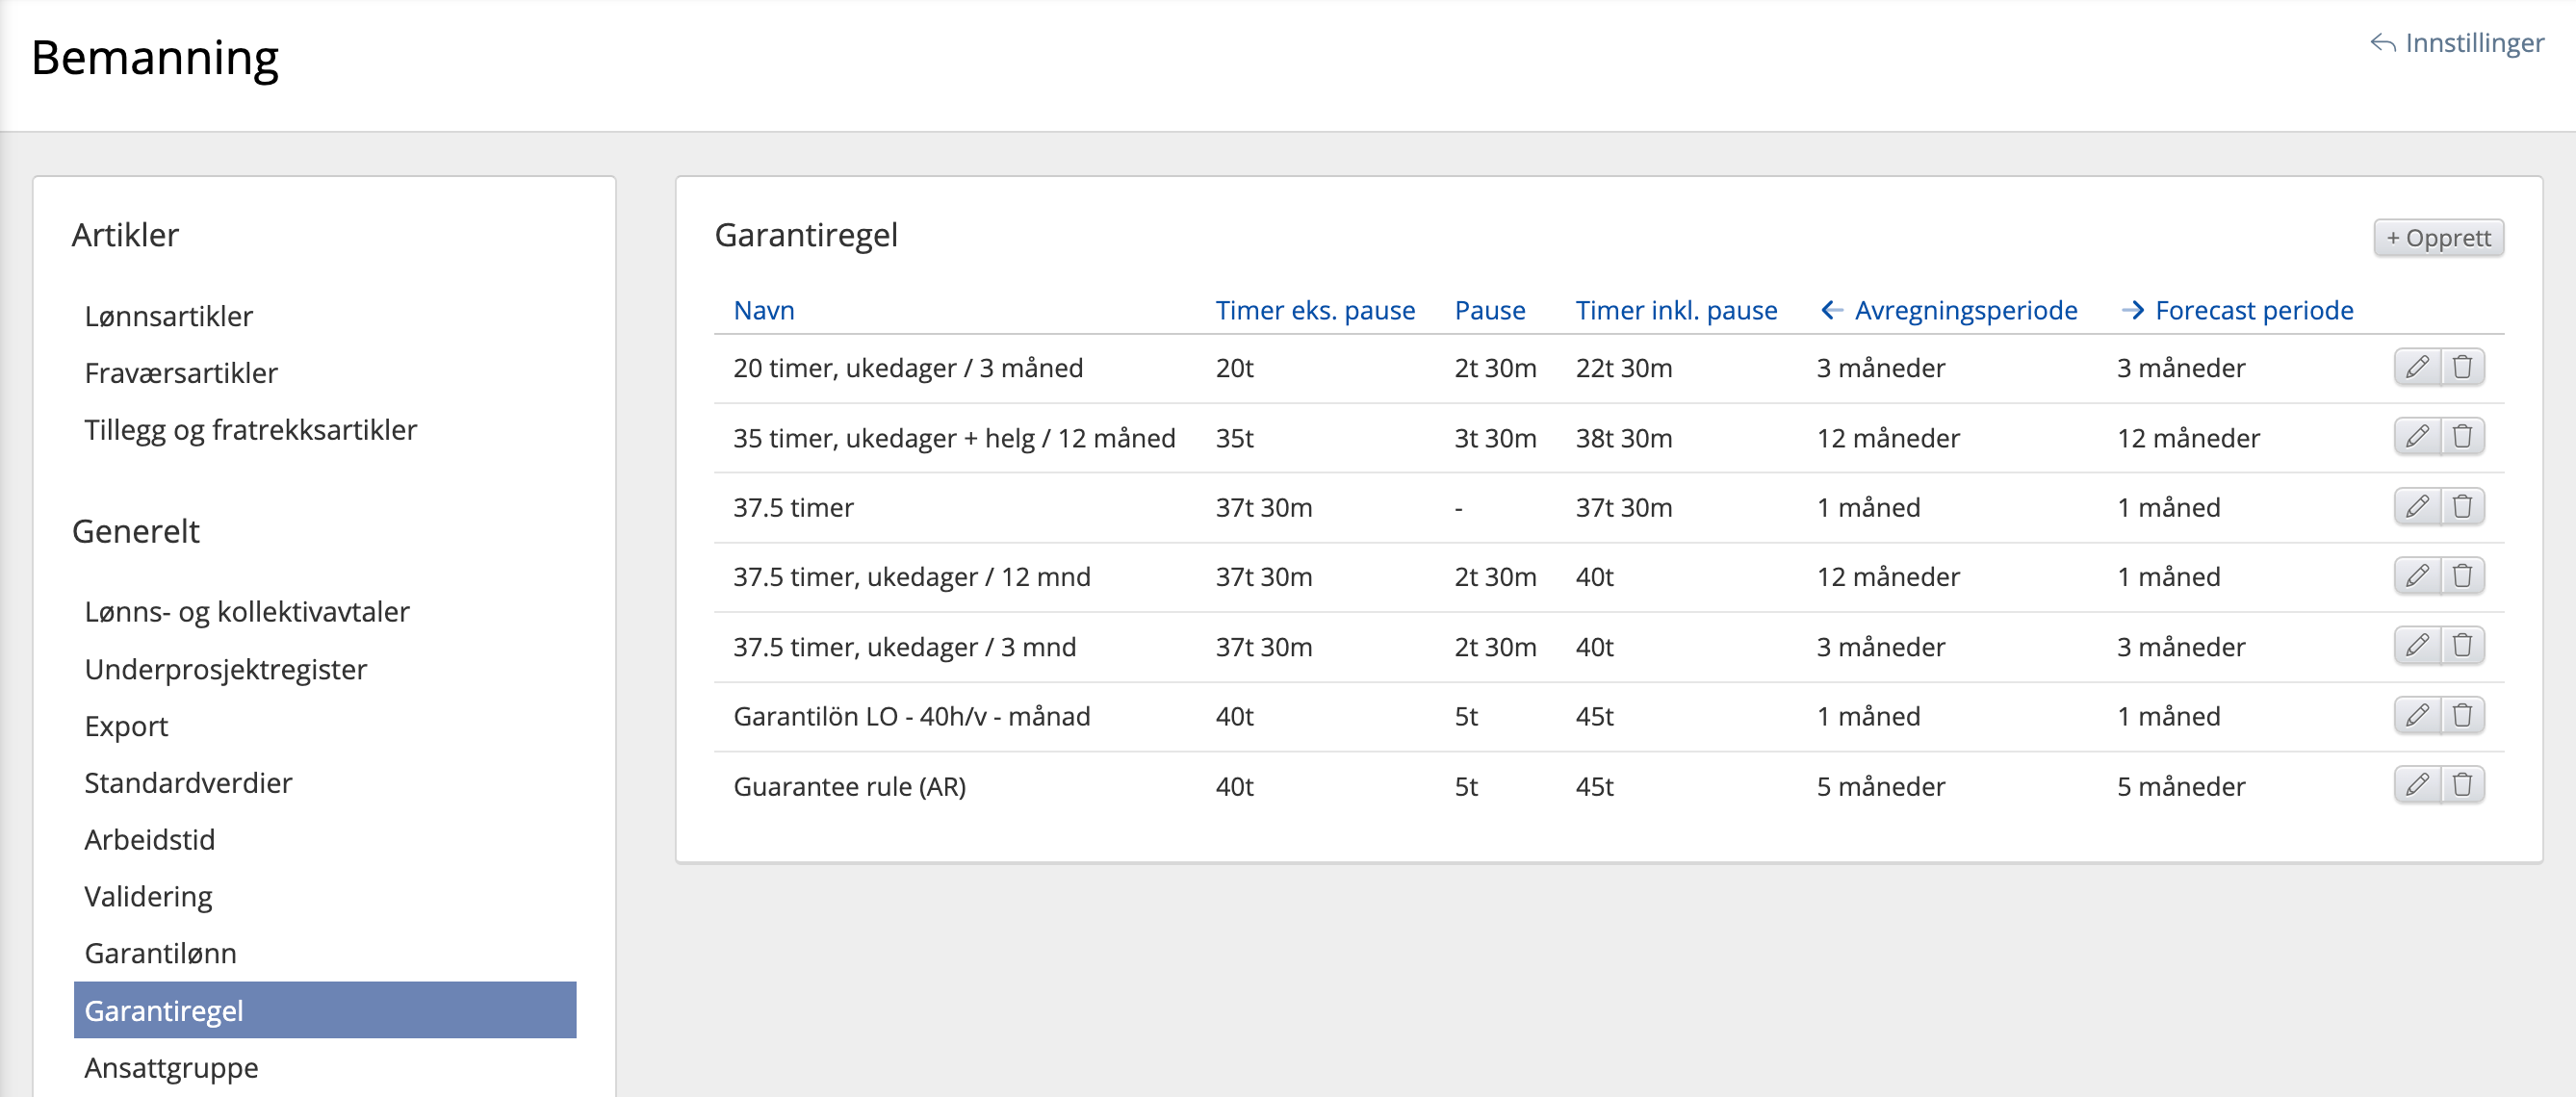Sort by Avregningsperiode column header
The height and width of the screenshot is (1097, 2576).
(1964, 310)
